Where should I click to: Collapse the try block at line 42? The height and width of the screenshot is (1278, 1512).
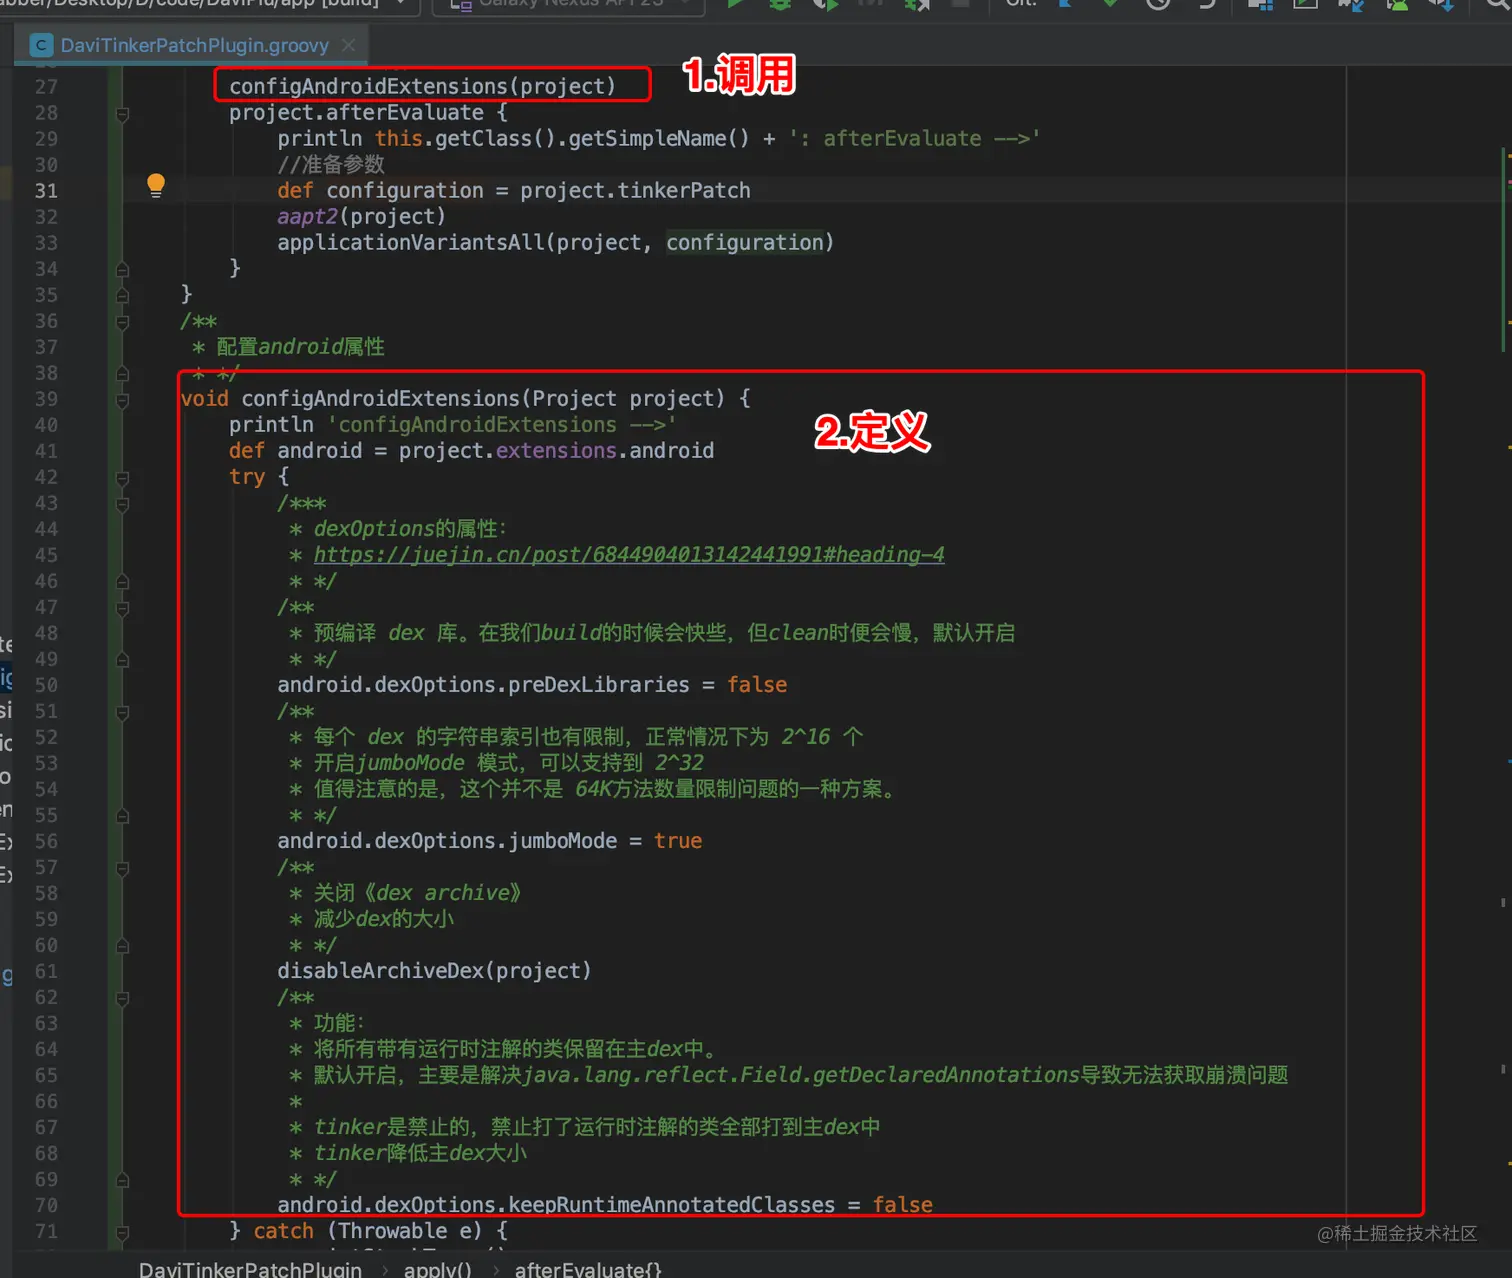click(122, 478)
